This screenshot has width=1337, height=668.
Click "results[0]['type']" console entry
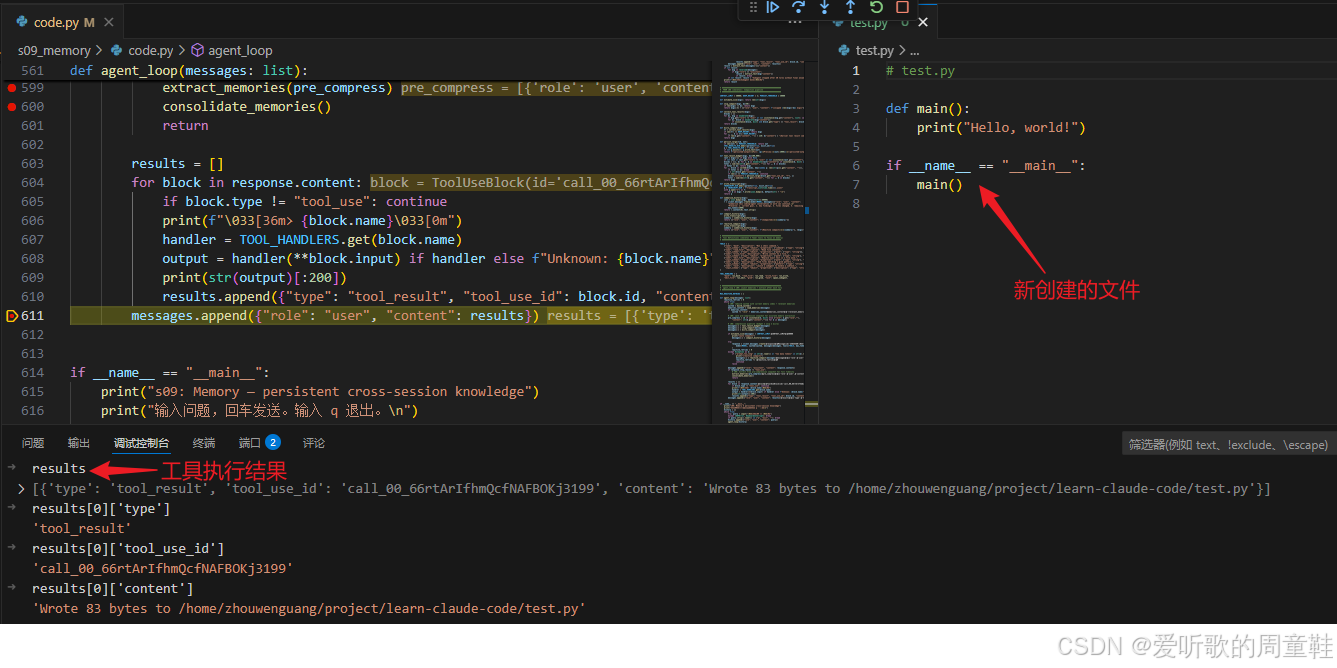(101, 509)
